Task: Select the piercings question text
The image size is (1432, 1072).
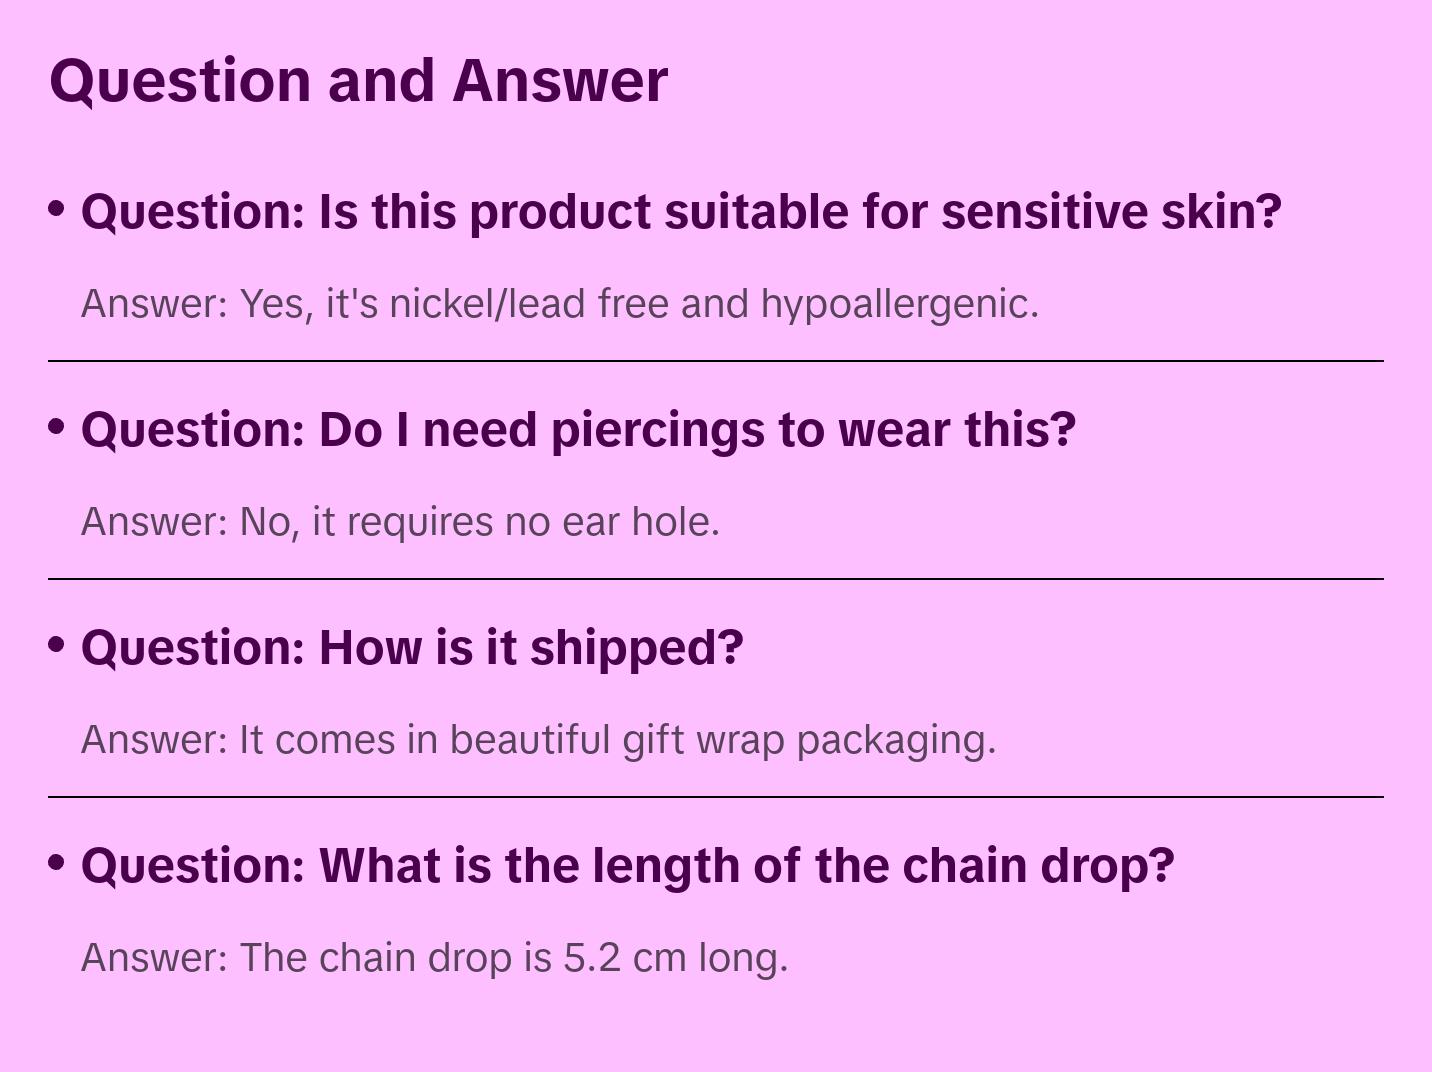Action: [x=578, y=430]
